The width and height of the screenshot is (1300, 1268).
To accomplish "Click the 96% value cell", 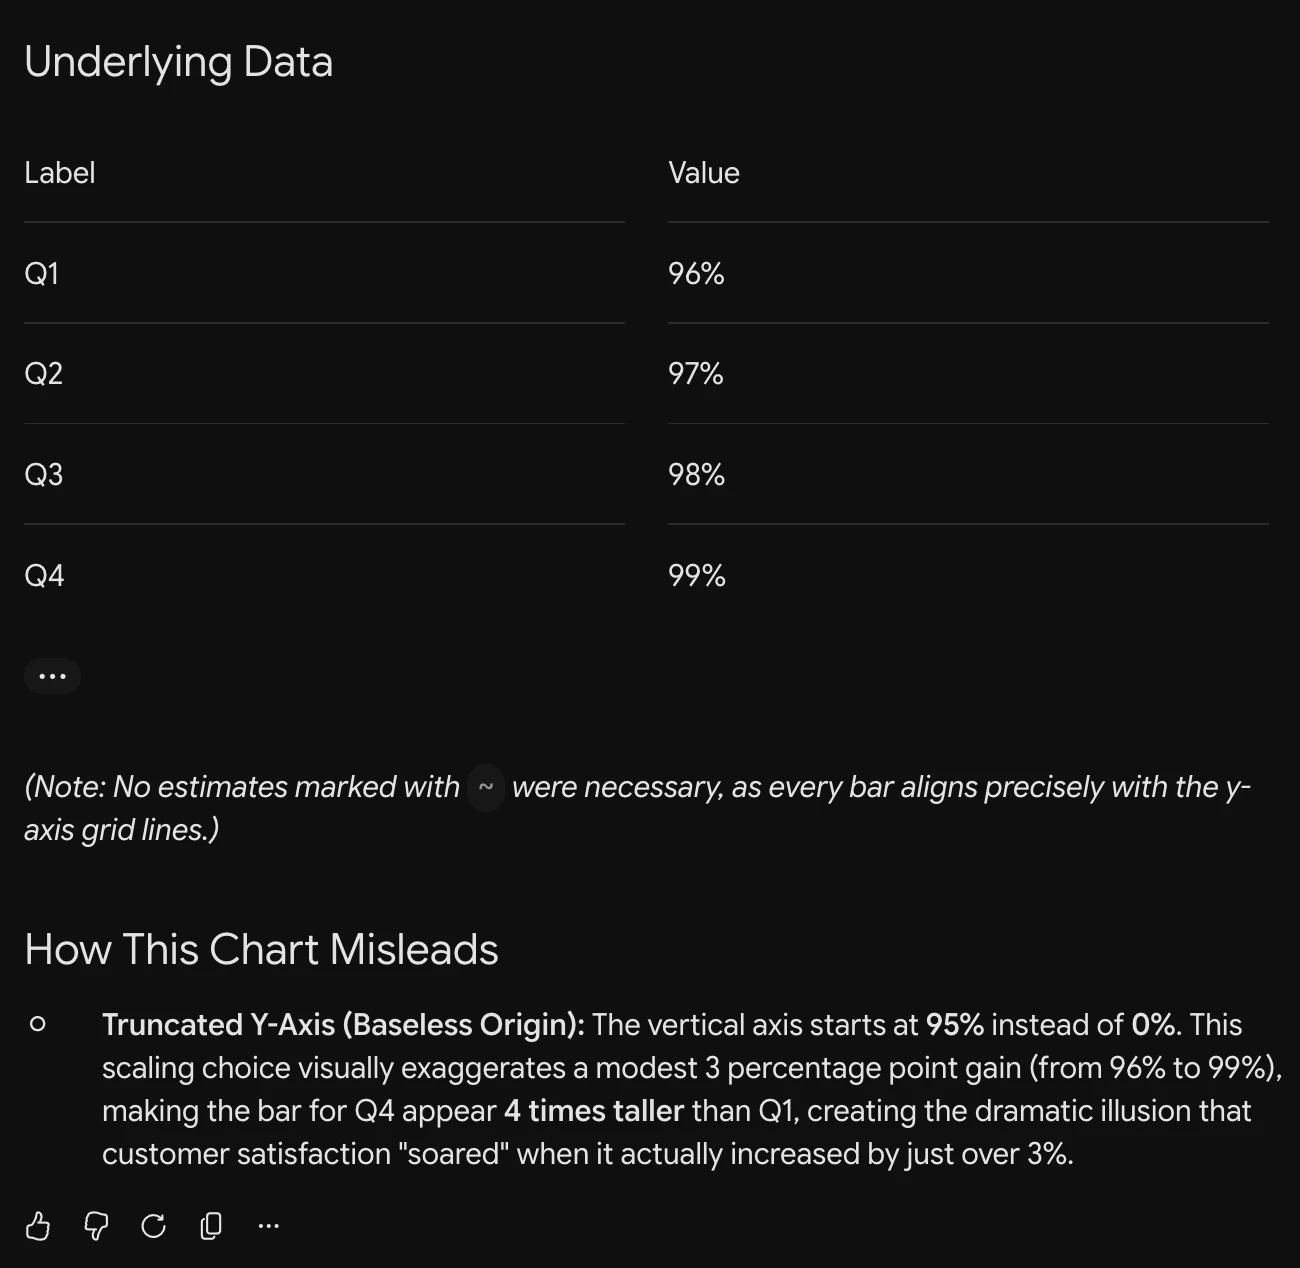I will (696, 273).
